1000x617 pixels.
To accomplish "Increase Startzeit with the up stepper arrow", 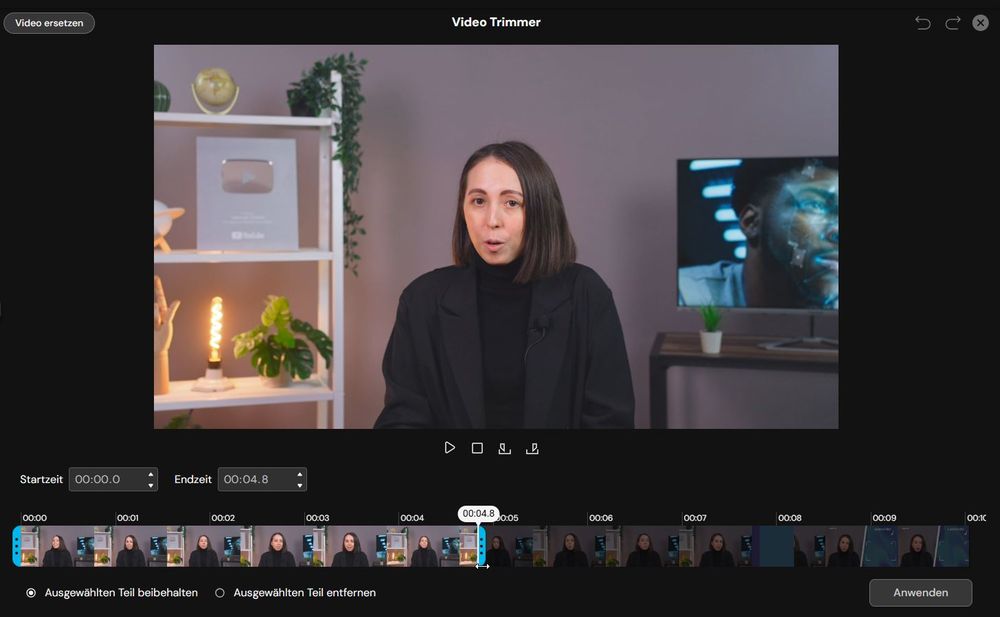I will pyautogui.click(x=150, y=474).
